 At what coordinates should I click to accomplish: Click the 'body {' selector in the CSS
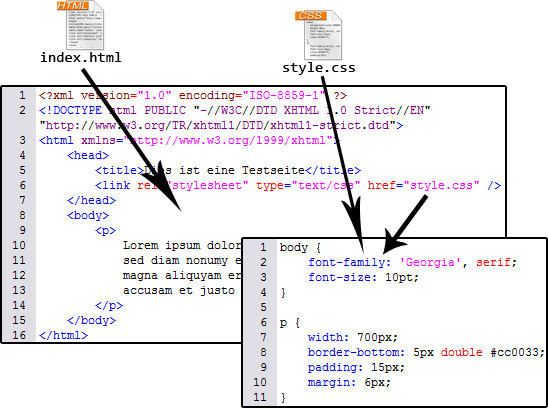(x=300, y=248)
